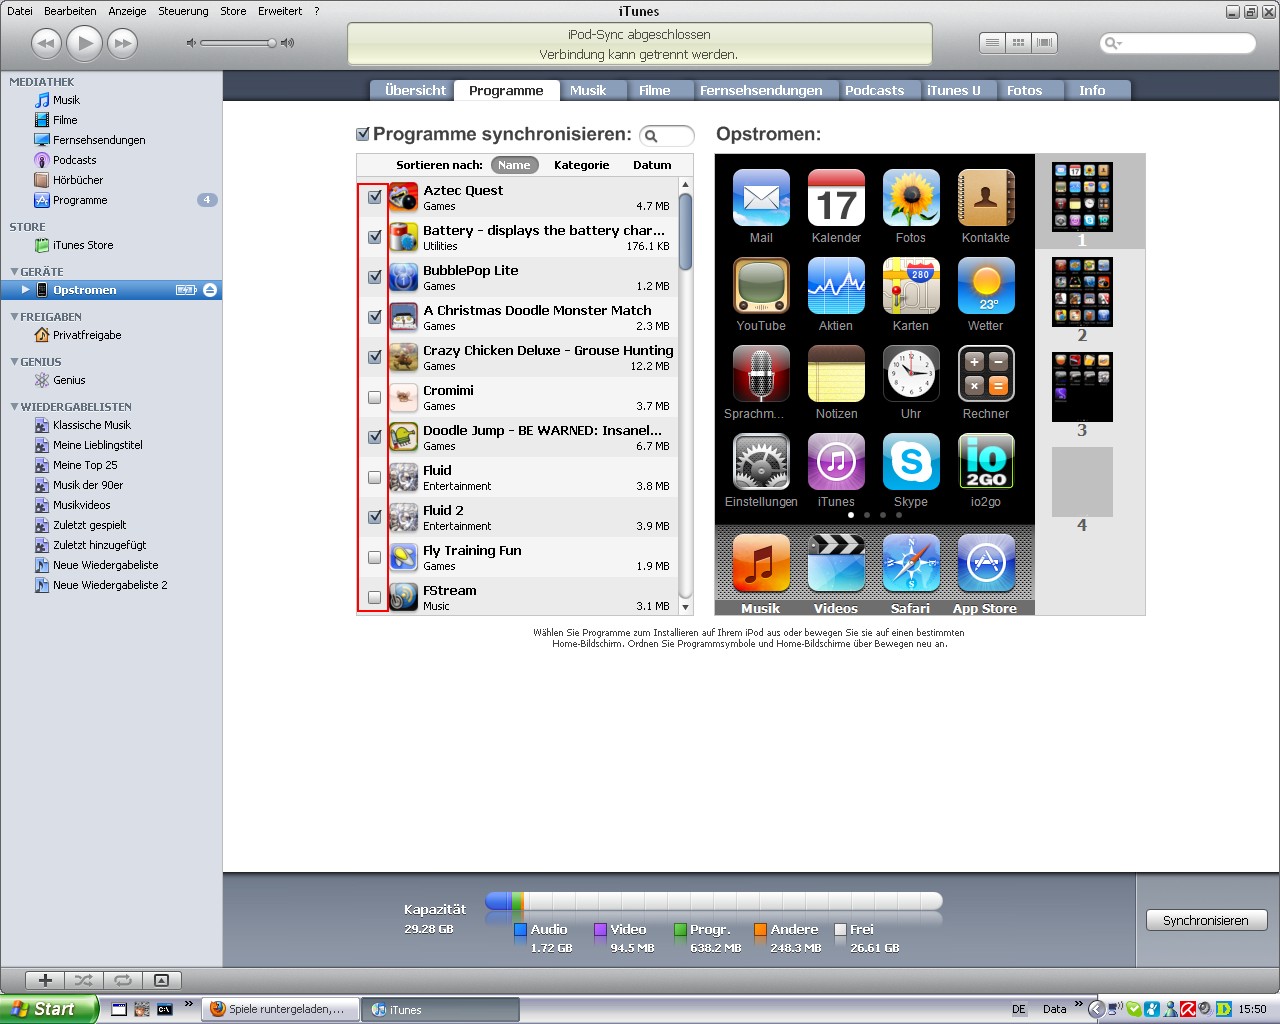The image size is (1280, 1024).
Task: Check the Fly Training Fun checkbox
Action: click(375, 557)
